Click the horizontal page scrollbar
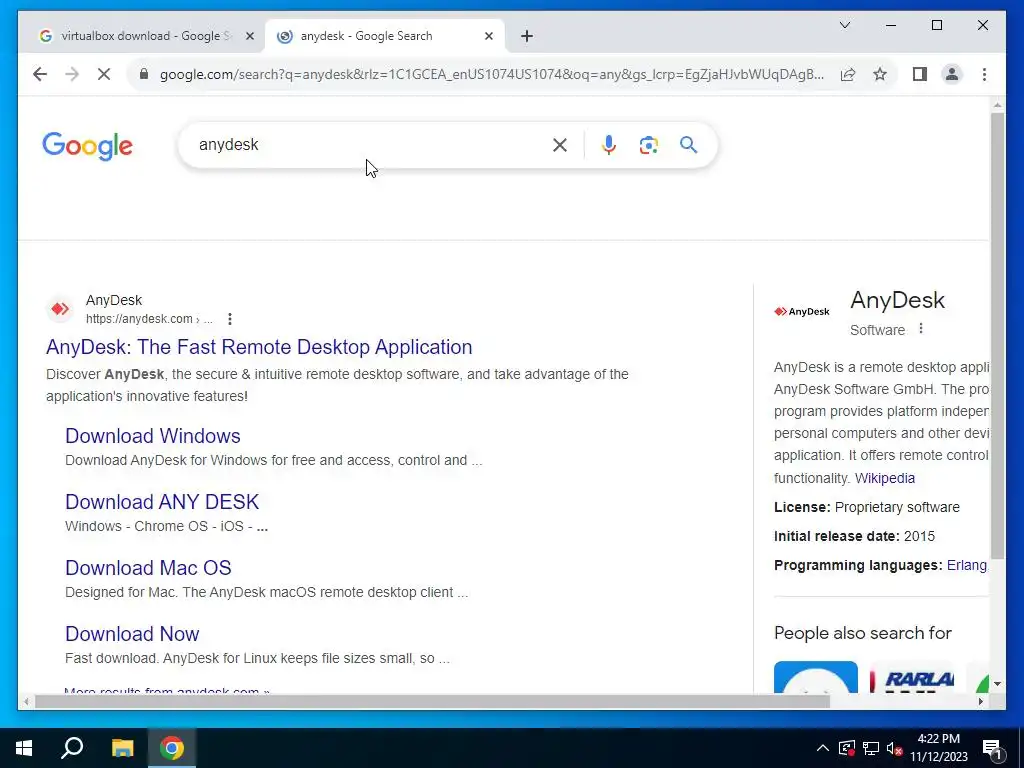Viewport: 1024px width, 768px height. coord(432,701)
